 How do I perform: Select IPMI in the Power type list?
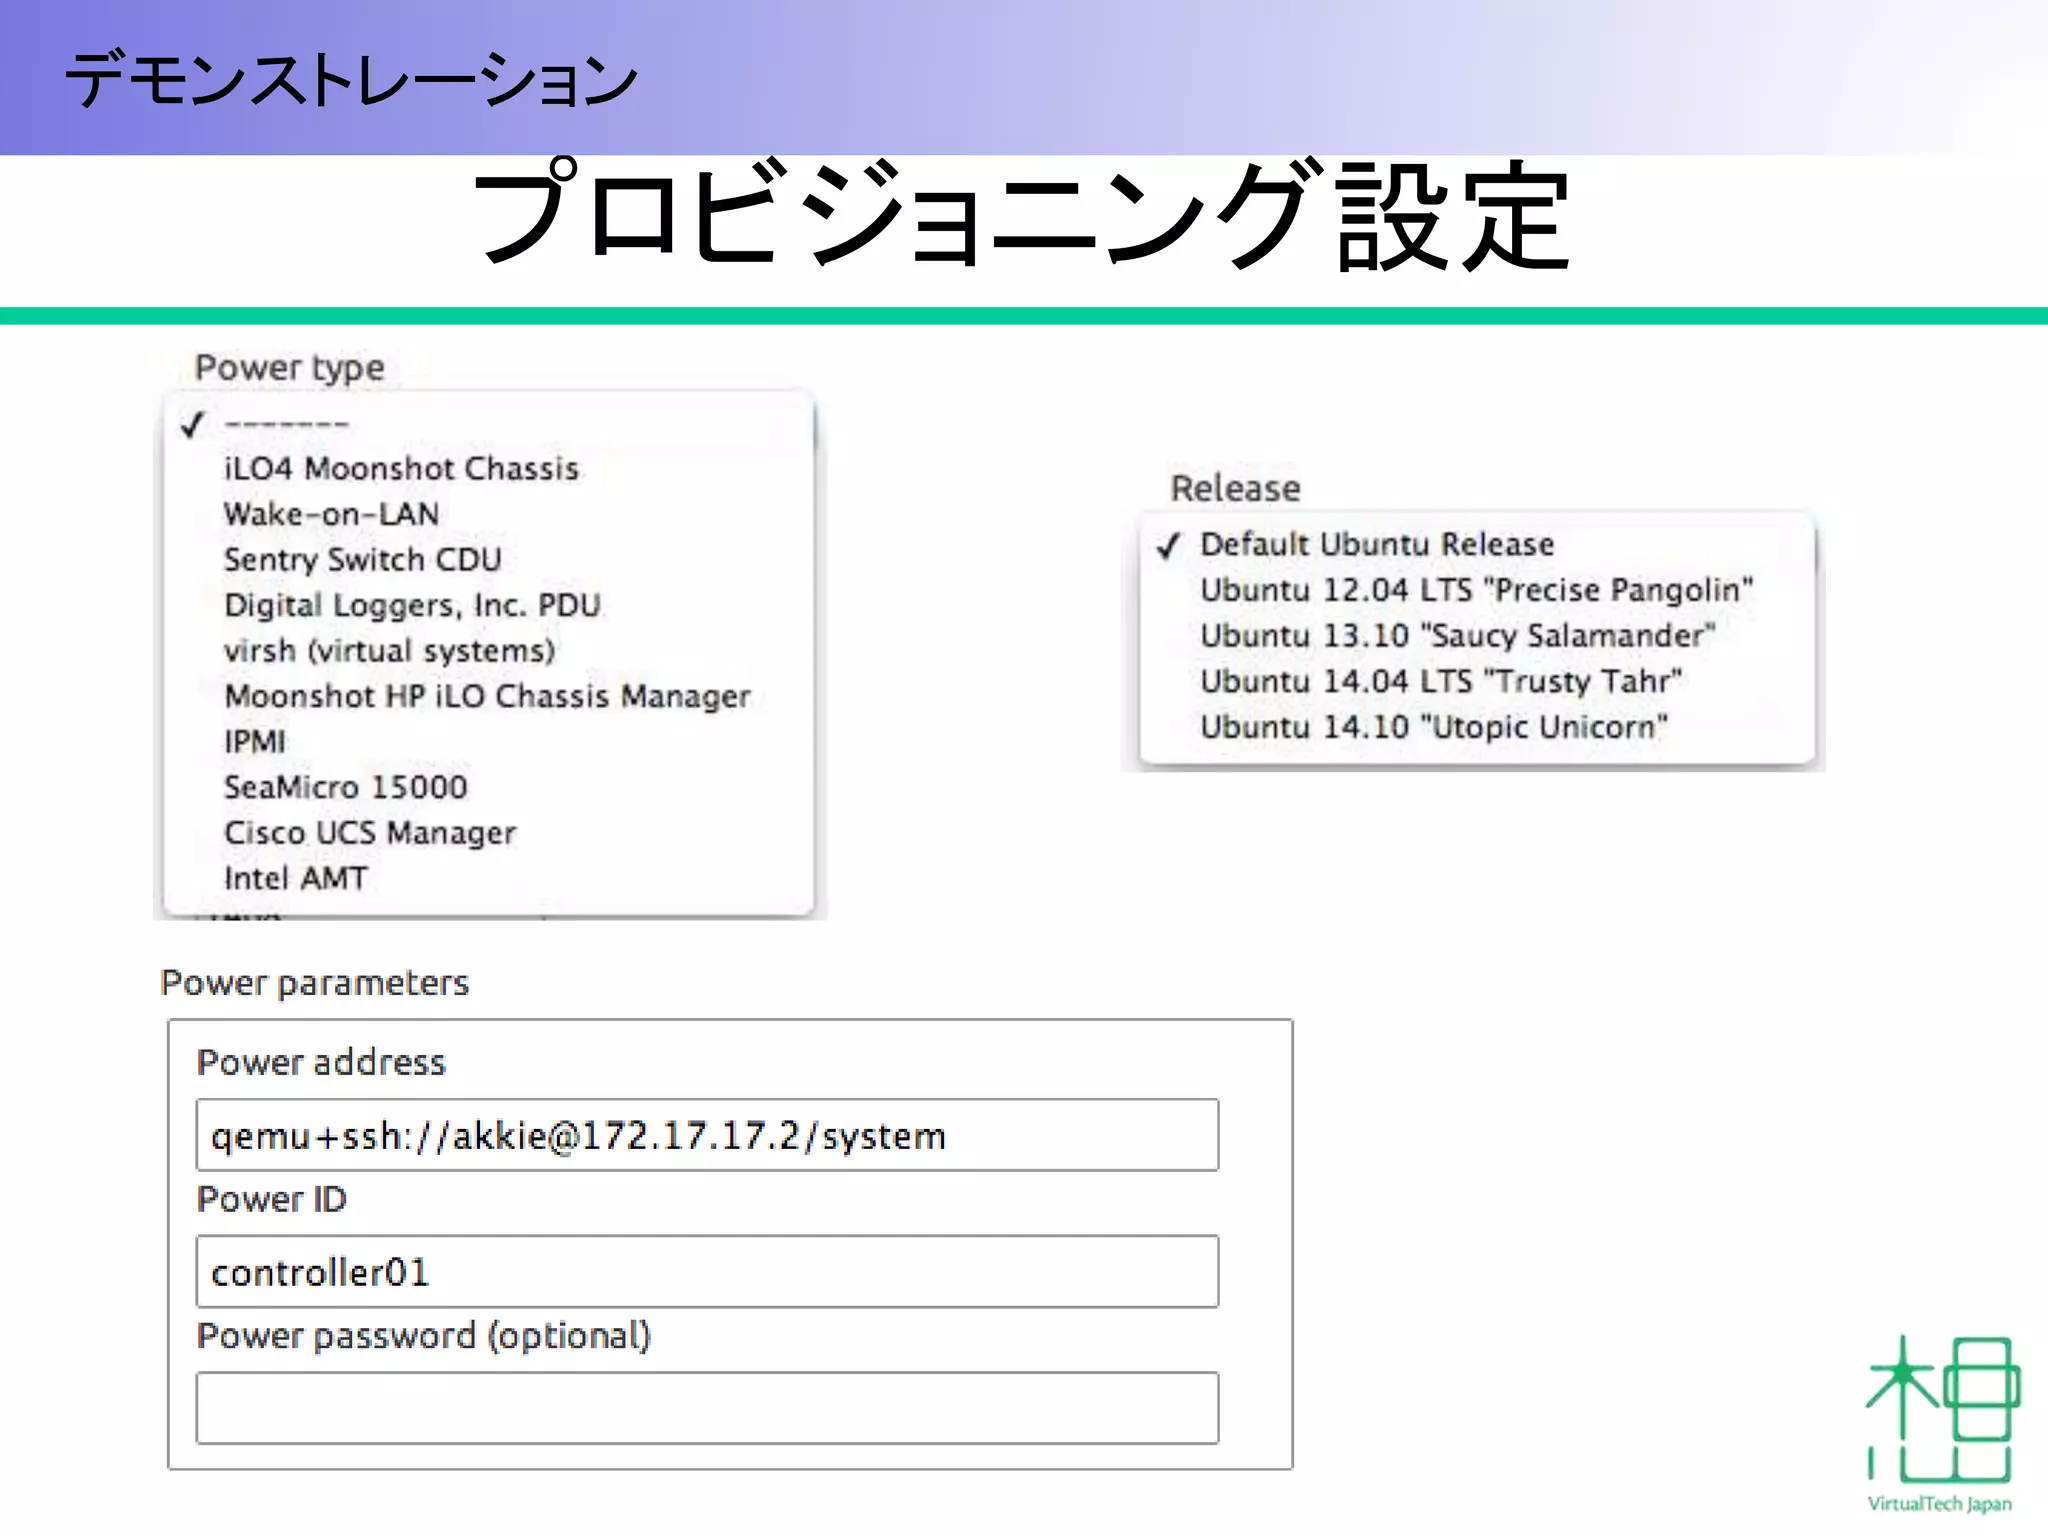(x=489, y=742)
